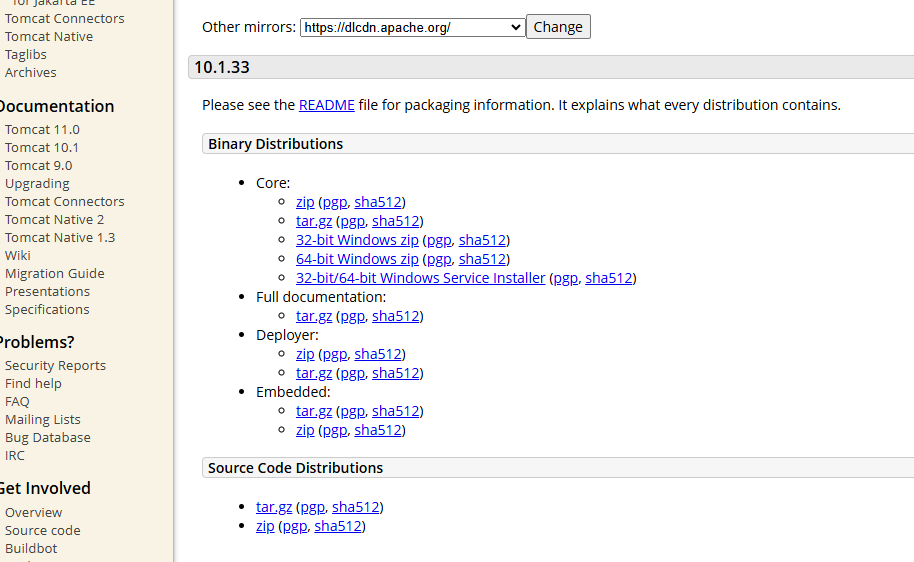Screen dimensions: 914x562
Task: Click the Change mirror button
Action: pos(558,27)
